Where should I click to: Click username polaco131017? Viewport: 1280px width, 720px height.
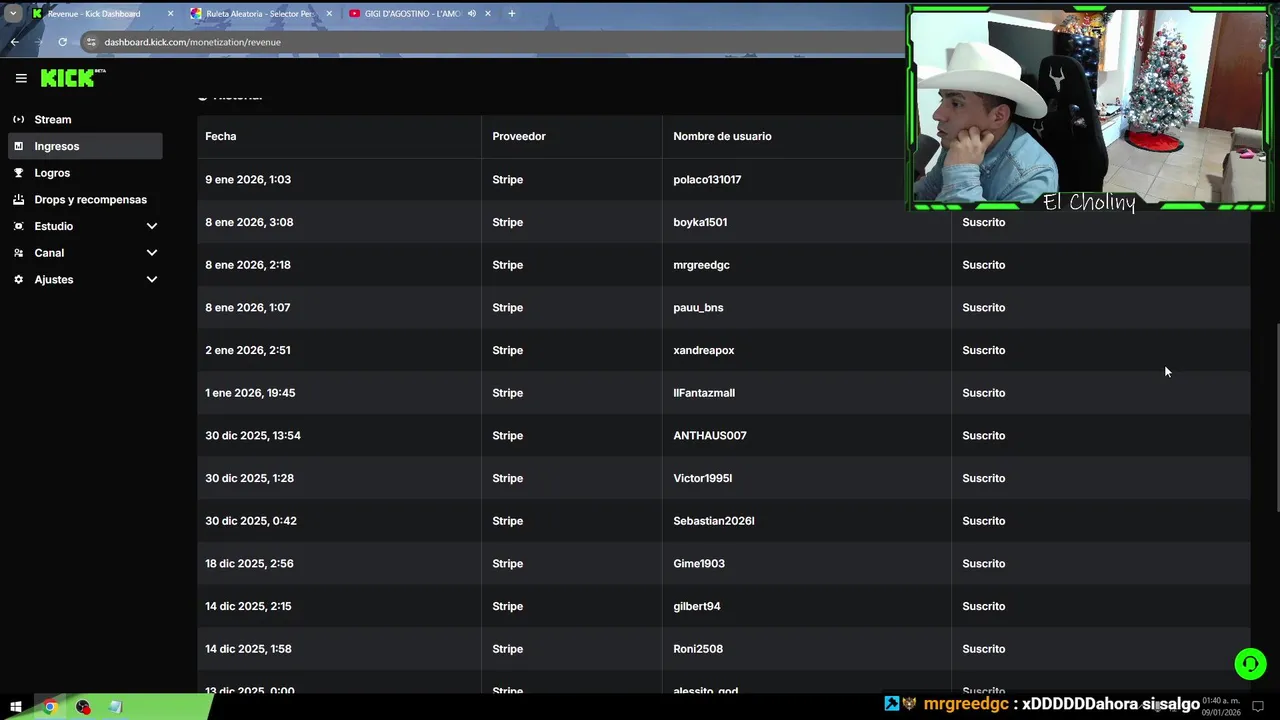click(x=707, y=180)
